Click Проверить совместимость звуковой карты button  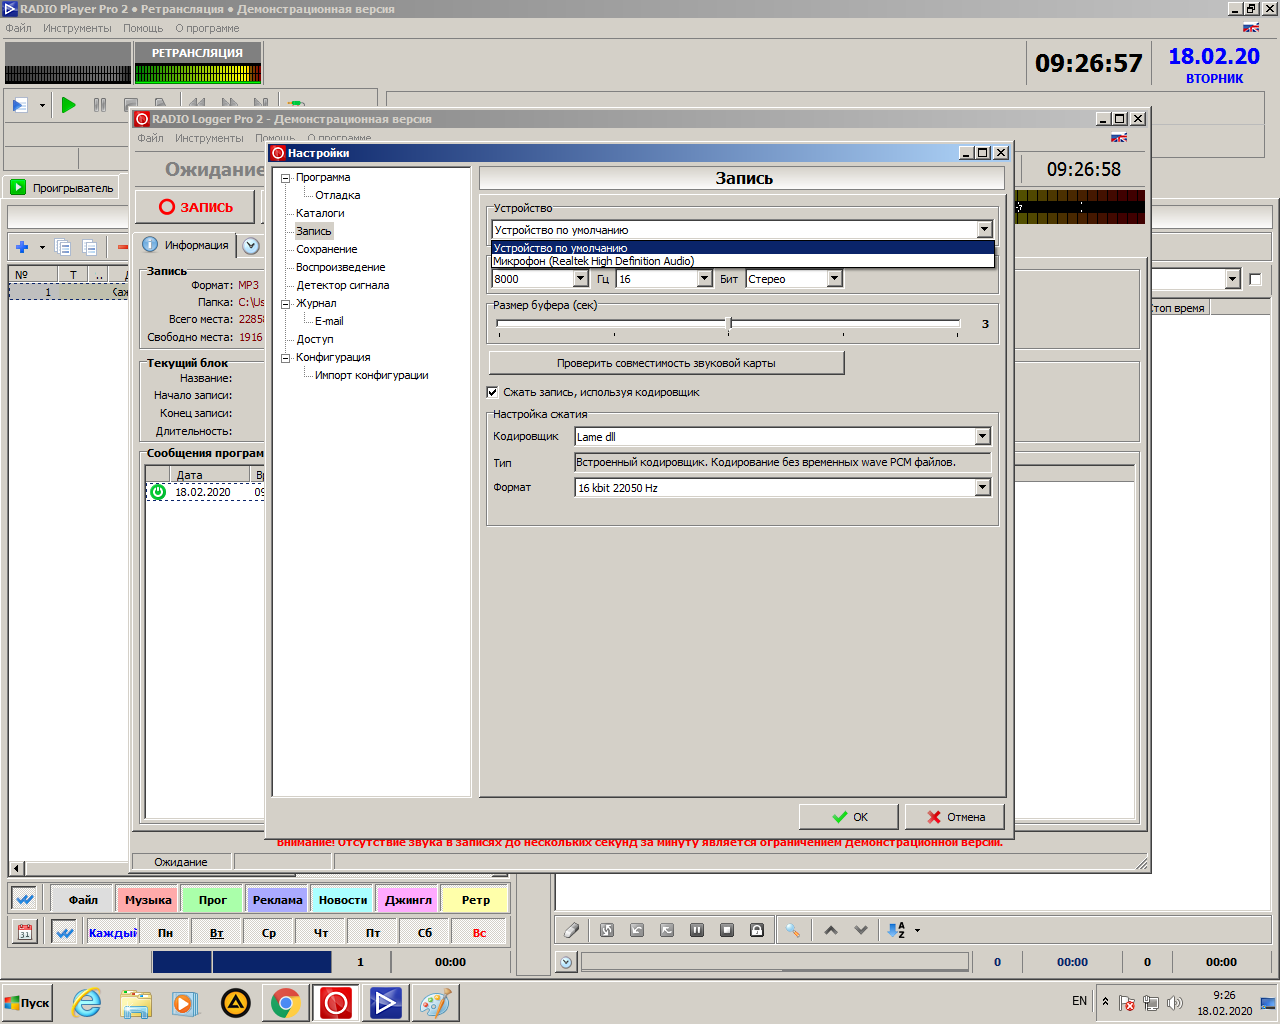tap(666, 363)
